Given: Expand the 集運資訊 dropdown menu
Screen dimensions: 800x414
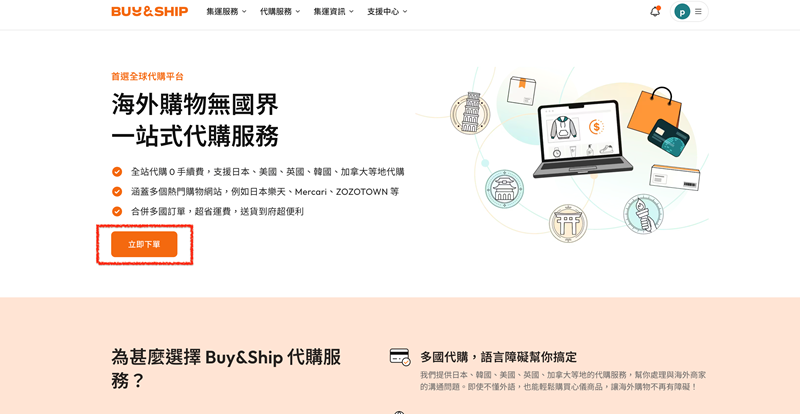Looking at the screenshot, I should click(334, 11).
